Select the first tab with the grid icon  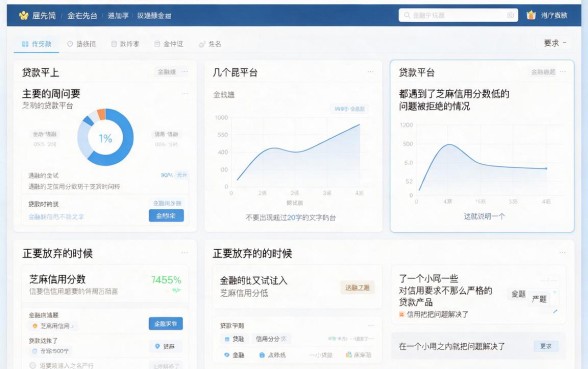[36, 44]
